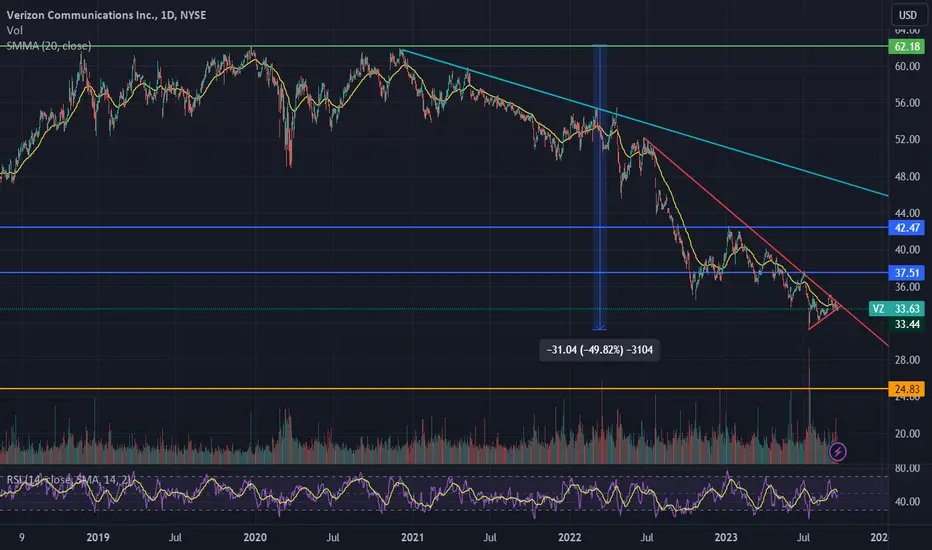Click the 52.00 price axis value
This screenshot has height=550, width=932.
(908, 139)
